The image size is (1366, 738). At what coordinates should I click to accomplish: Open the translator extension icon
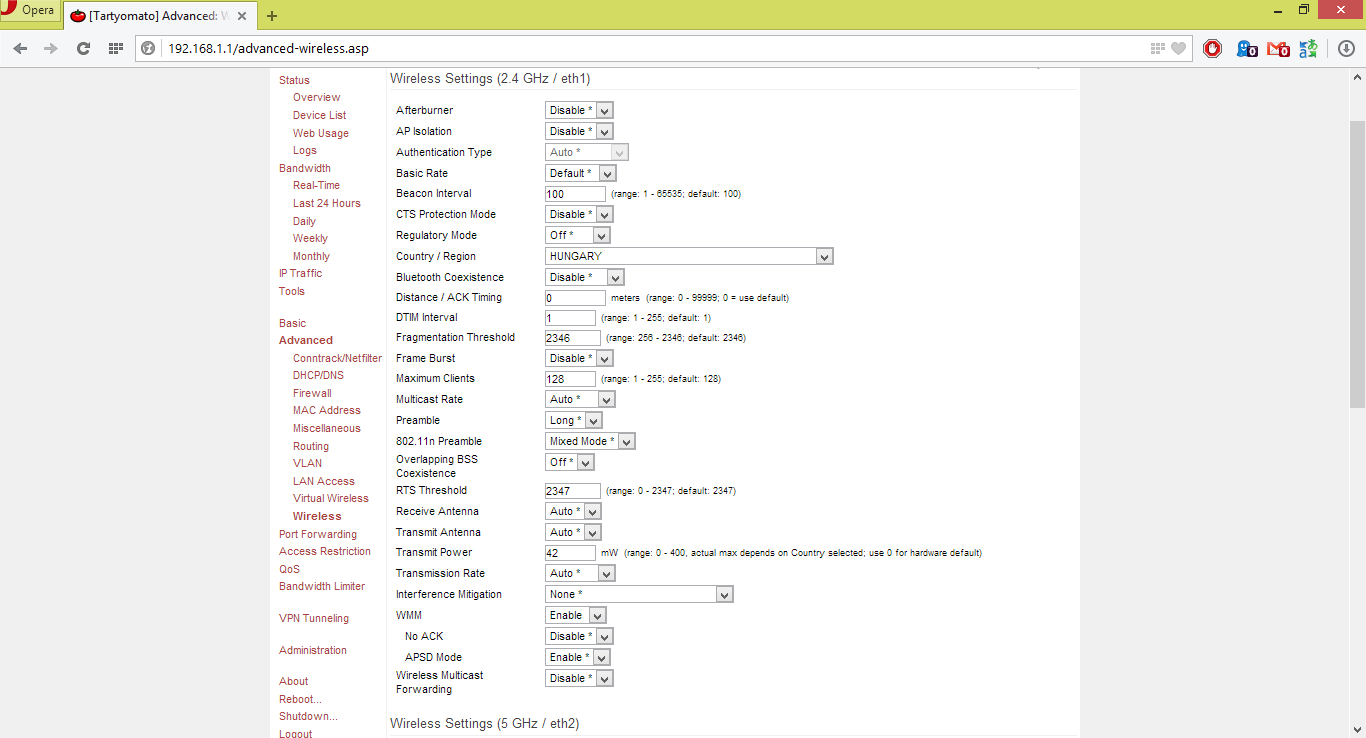coord(1308,48)
